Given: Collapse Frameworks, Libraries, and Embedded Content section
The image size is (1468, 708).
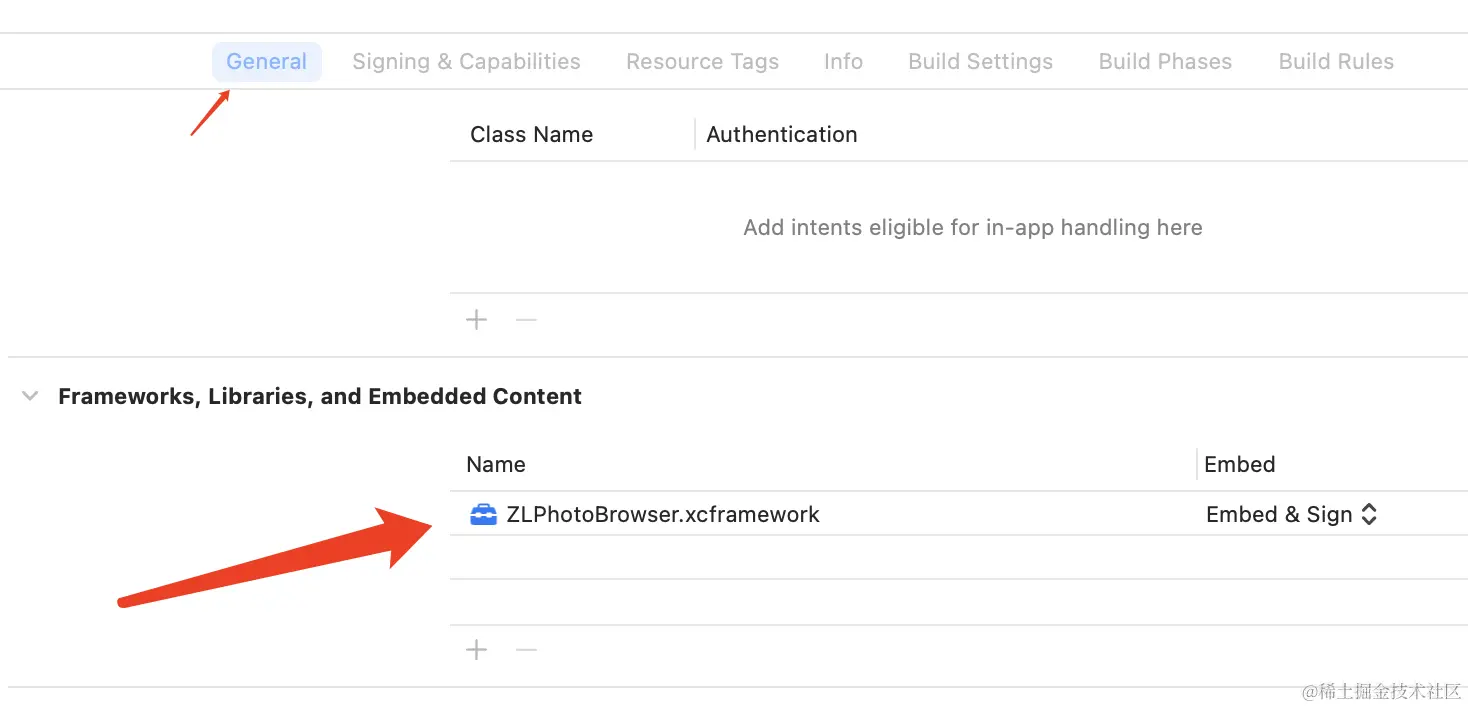Looking at the screenshot, I should click(30, 396).
